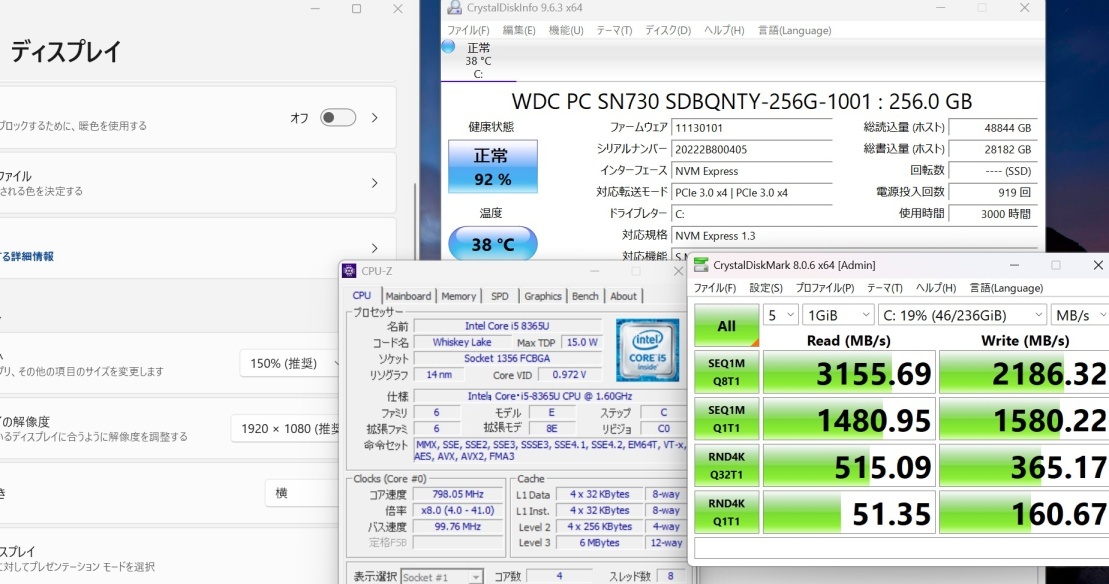1109x584 pixels.
Task: Open 設定(S) menu in CrystalDiskMark
Action: pos(766,288)
